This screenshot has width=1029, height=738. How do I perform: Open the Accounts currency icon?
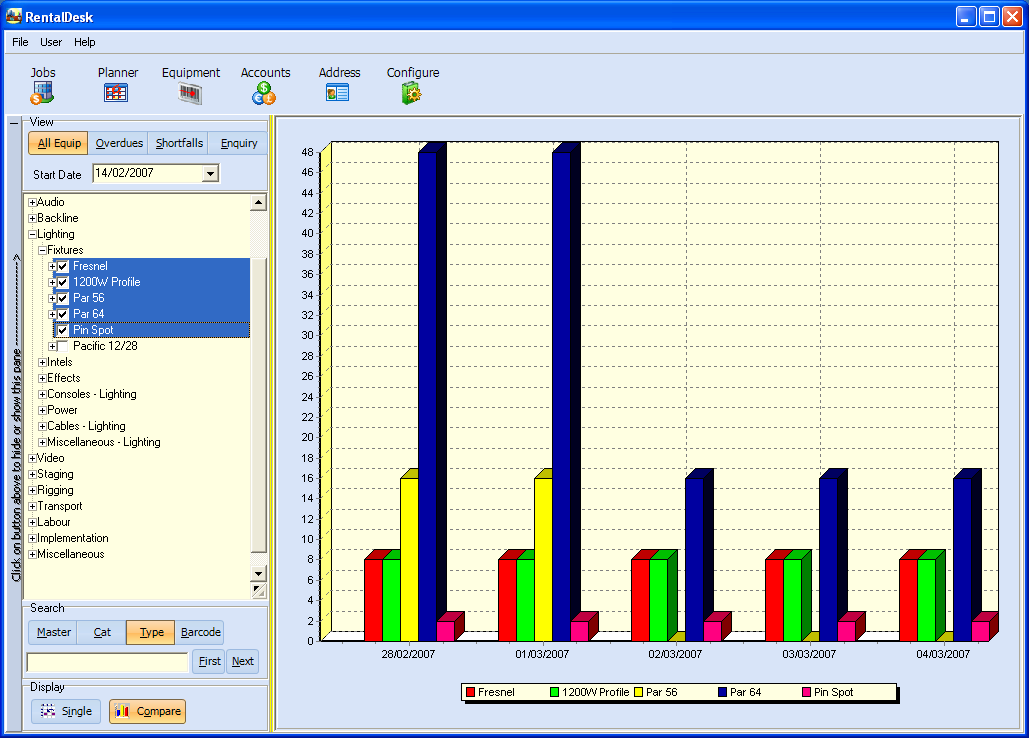pos(264,93)
